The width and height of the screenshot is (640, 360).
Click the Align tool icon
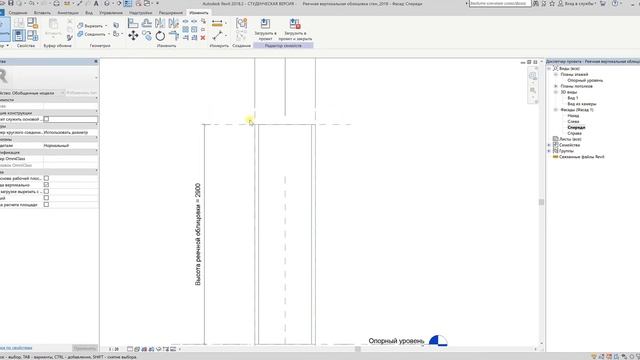click(x=133, y=23)
